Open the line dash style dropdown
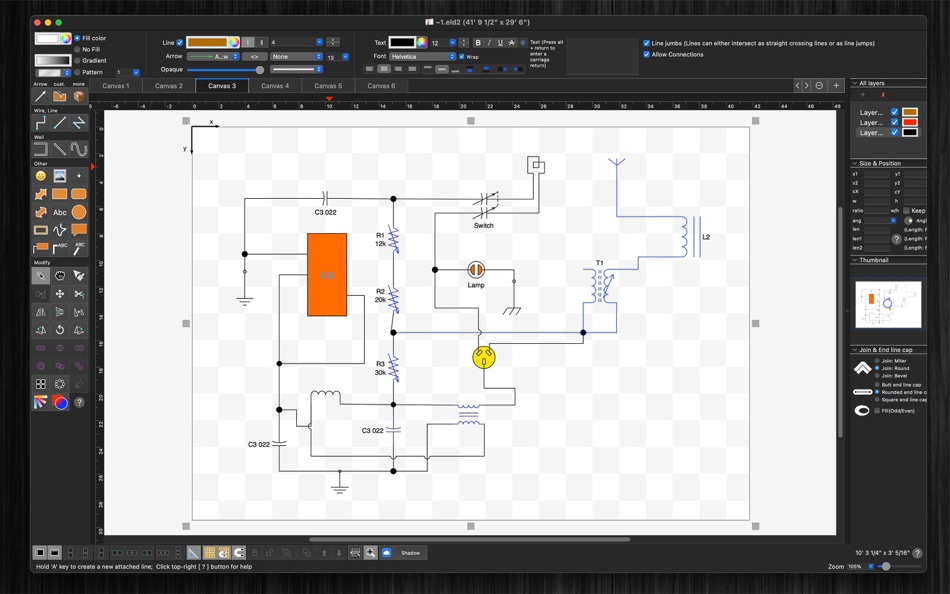Image resolution: width=950 pixels, height=594 pixels. [x=296, y=69]
